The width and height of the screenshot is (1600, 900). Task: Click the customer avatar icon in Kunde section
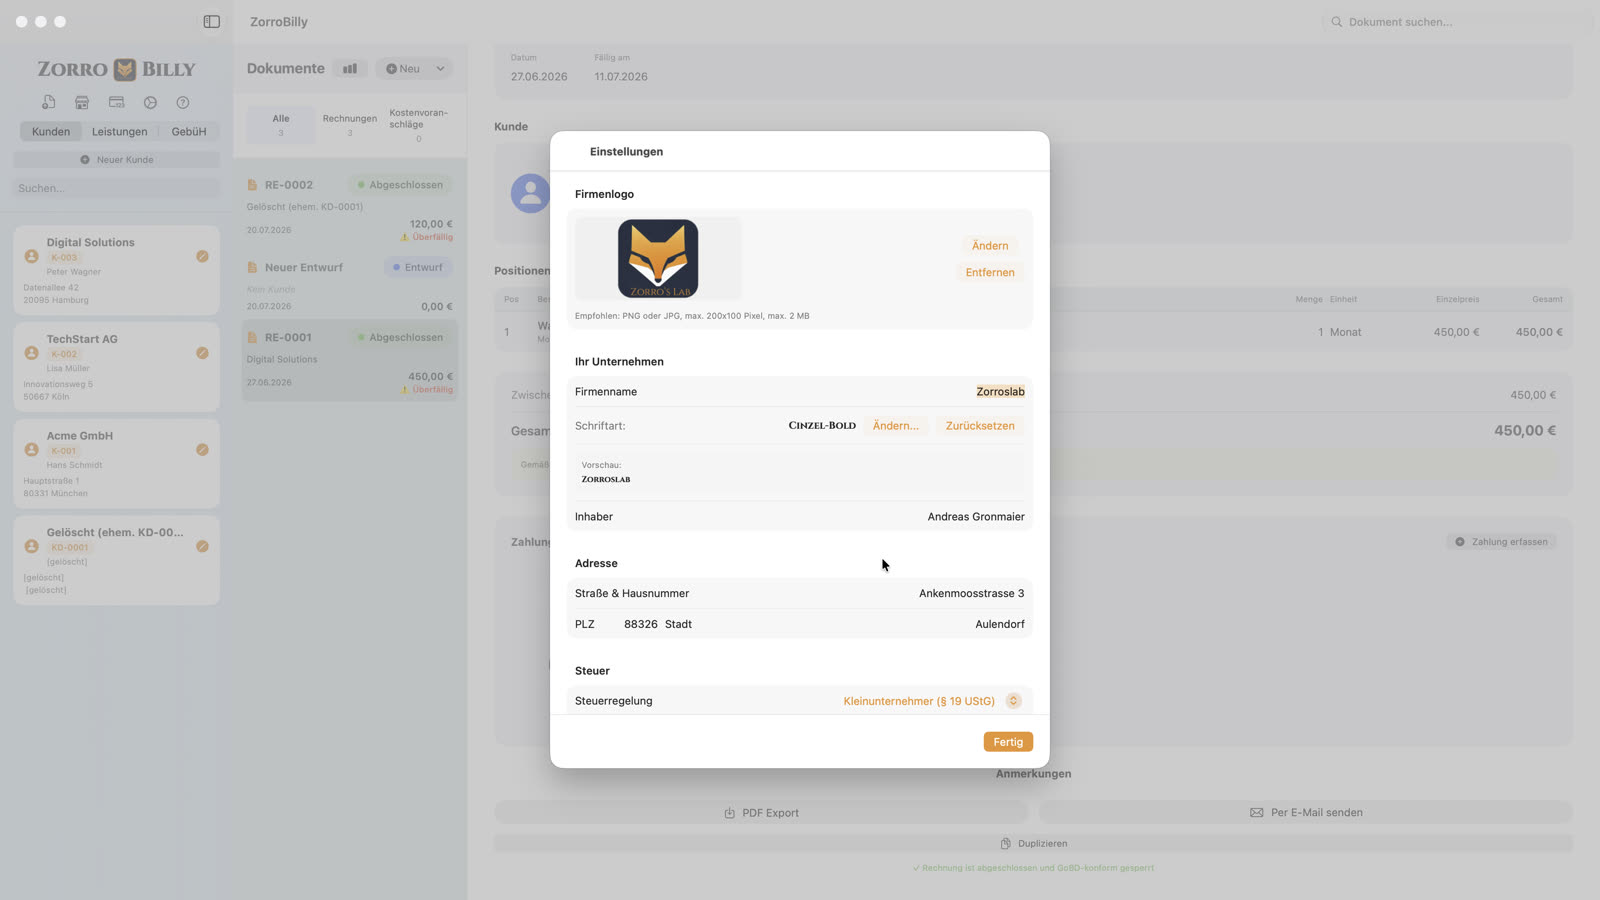(530, 193)
